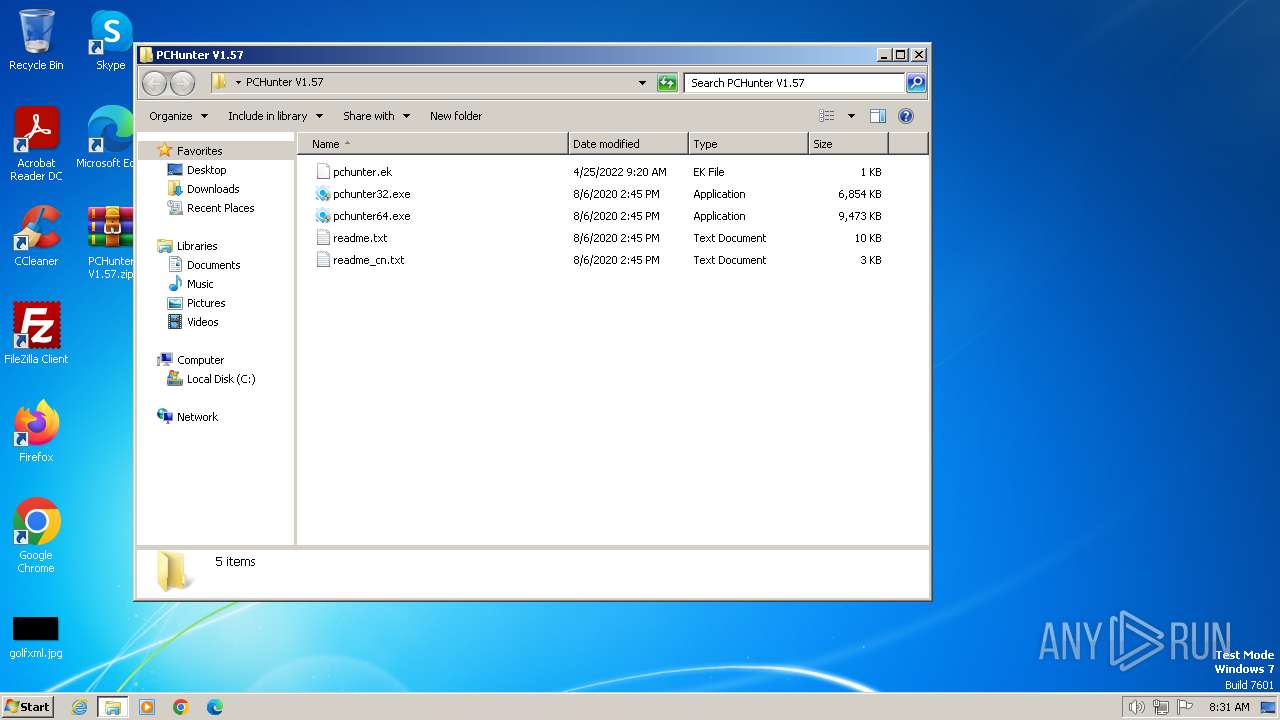The image size is (1280, 720).
Task: Open the Recycle Bin desktop icon
Action: (x=36, y=40)
